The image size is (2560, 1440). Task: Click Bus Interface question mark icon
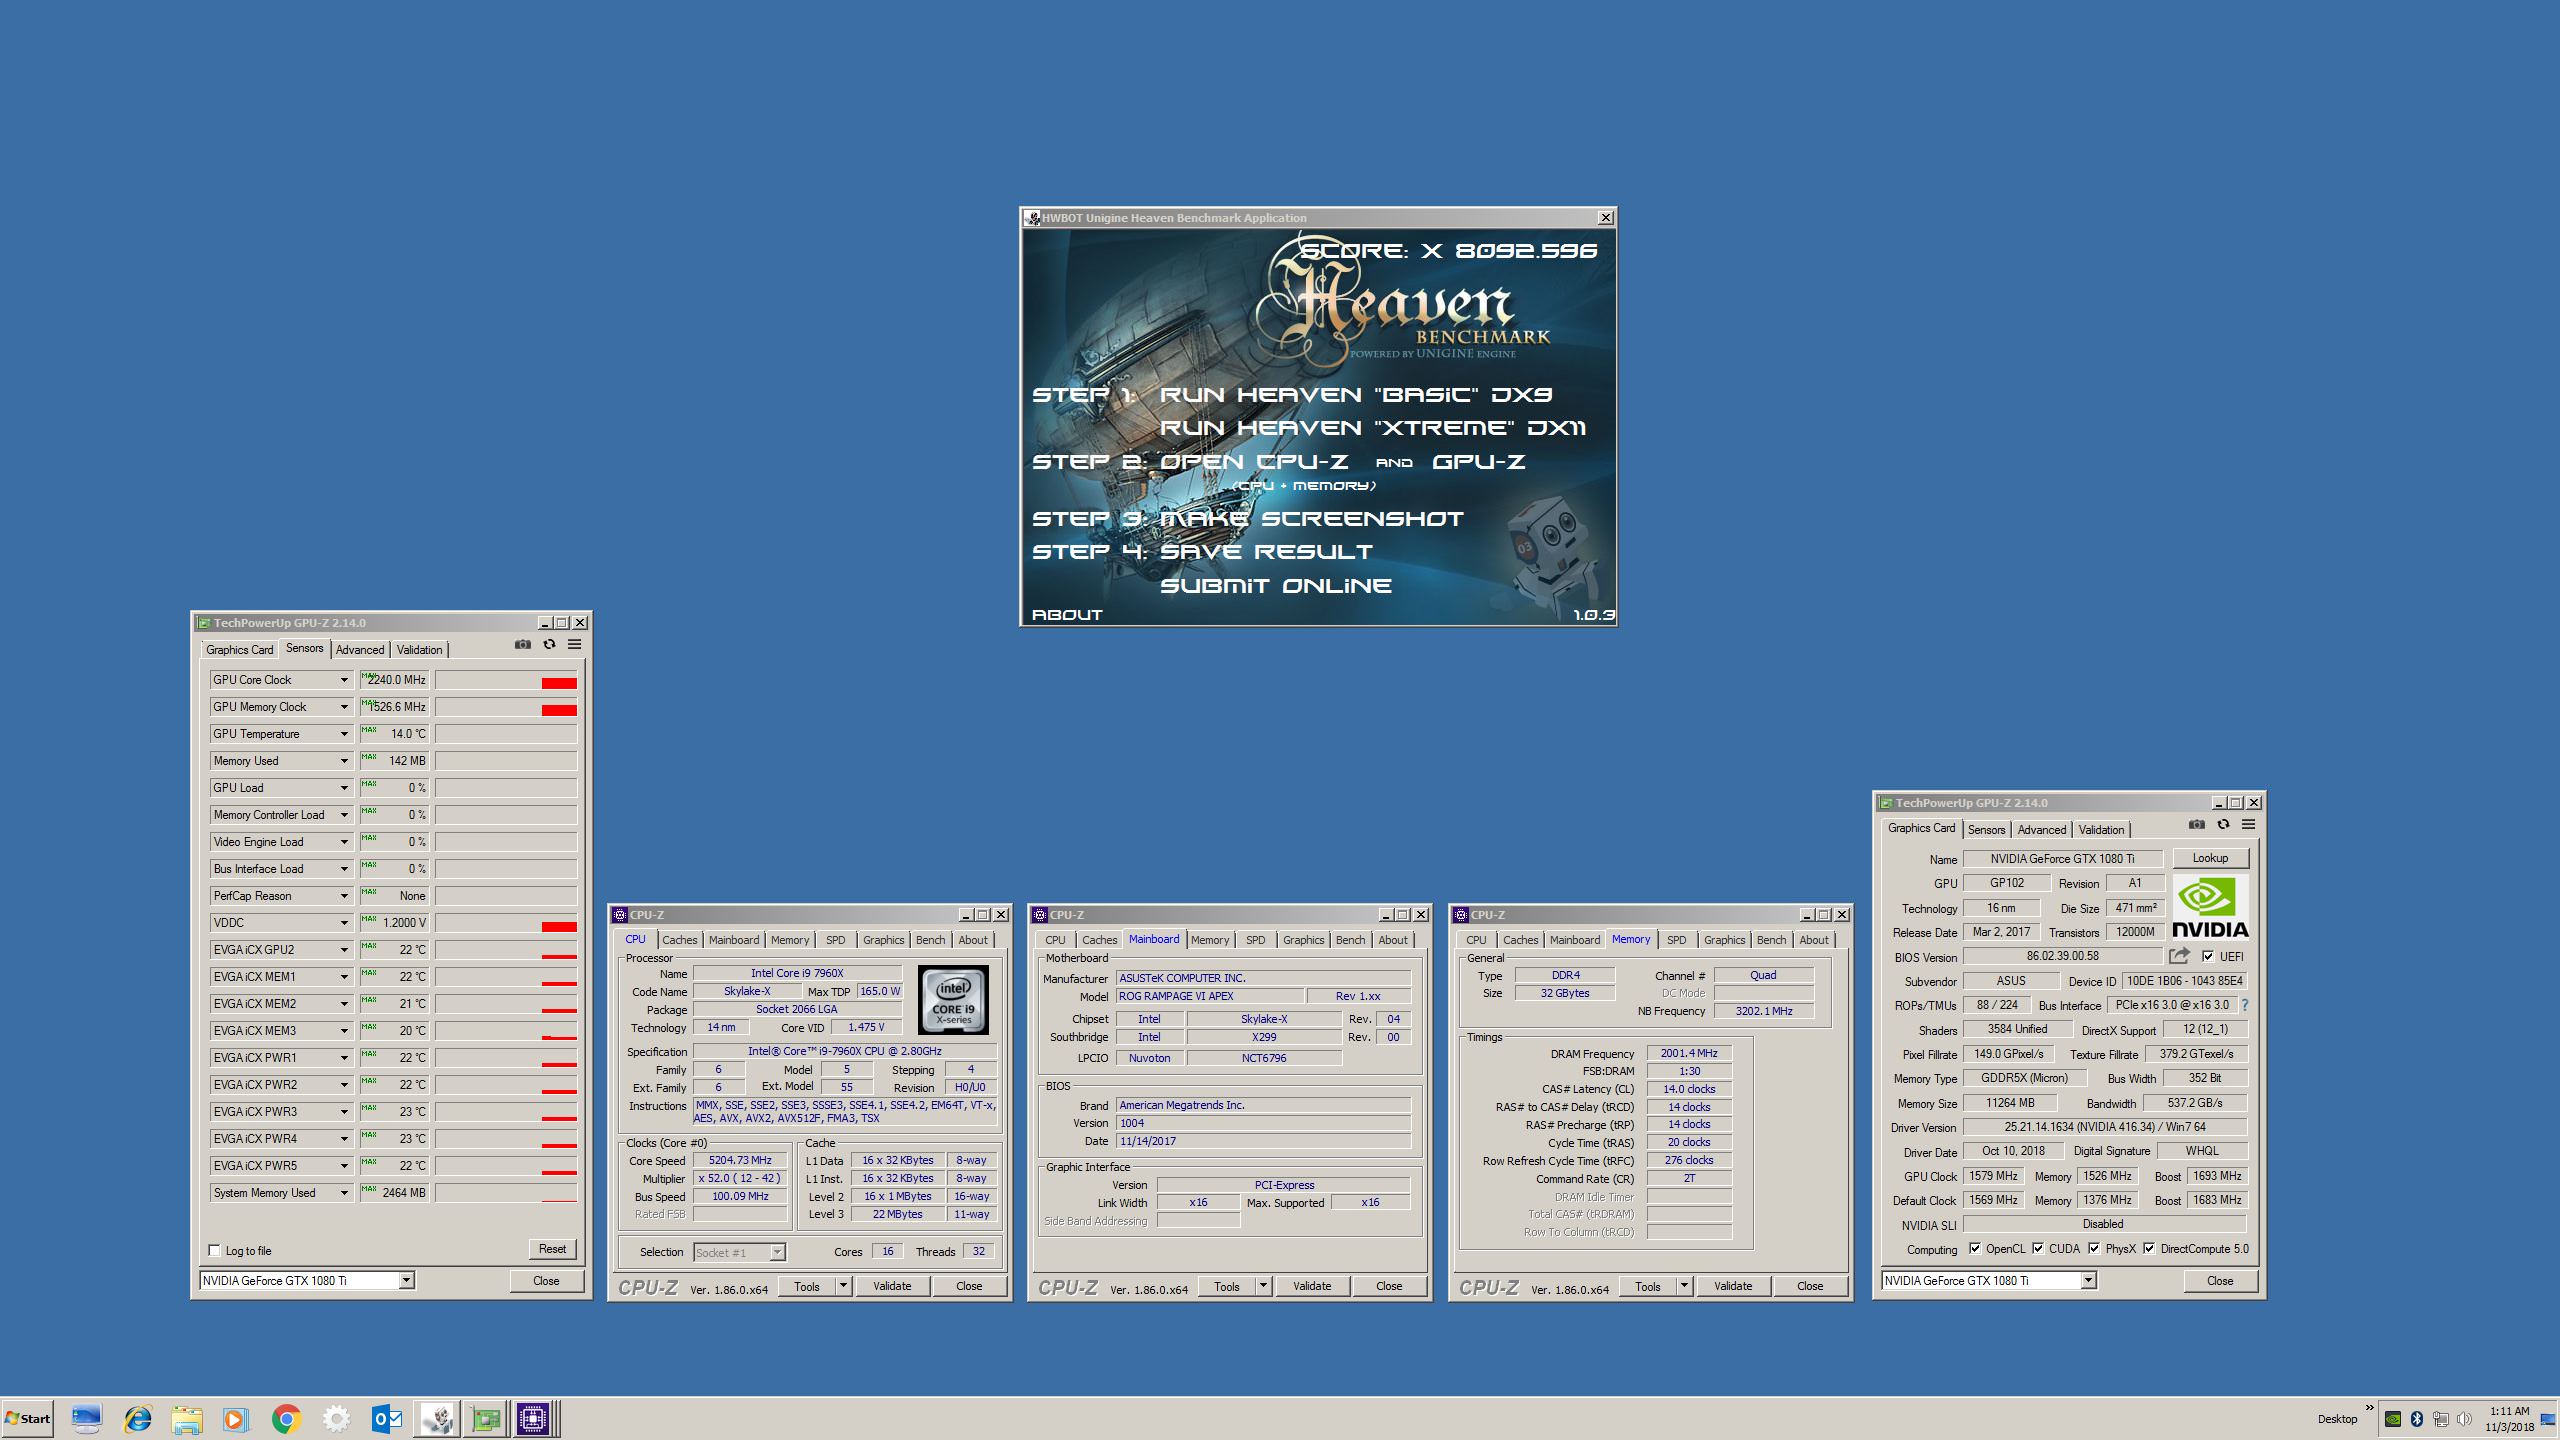coord(2245,1005)
